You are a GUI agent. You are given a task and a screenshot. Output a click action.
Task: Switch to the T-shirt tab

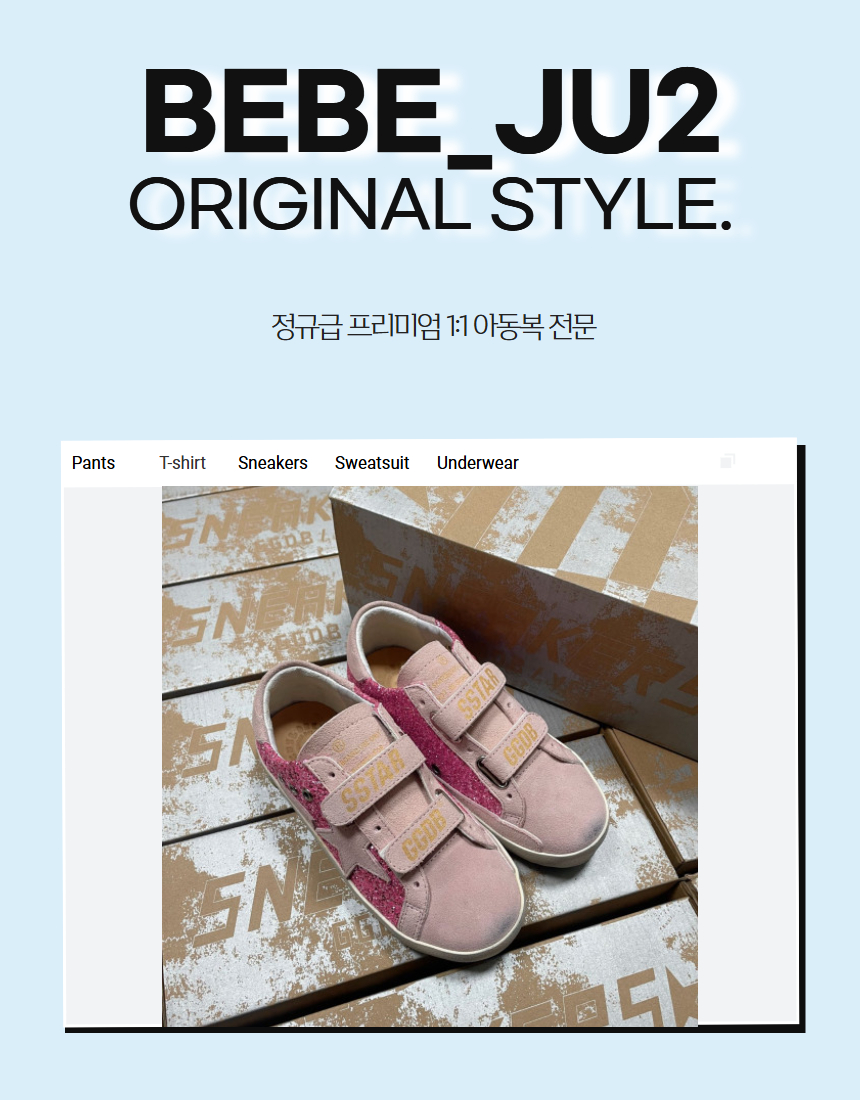click(x=182, y=463)
